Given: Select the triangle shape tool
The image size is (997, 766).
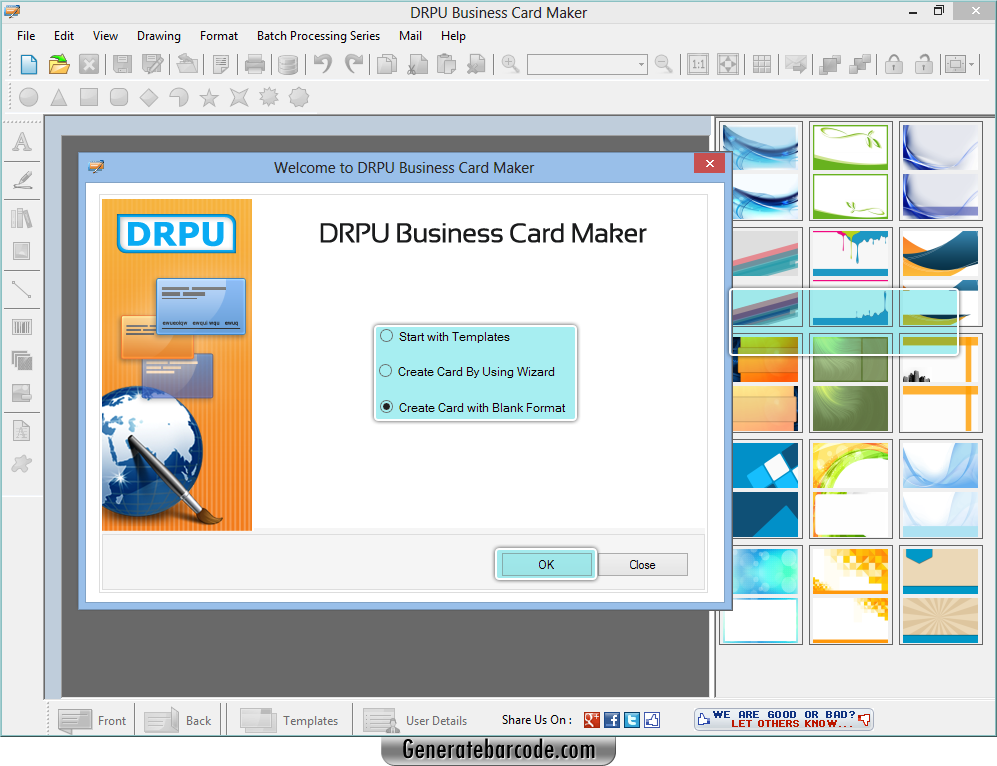Looking at the screenshot, I should coord(58,97).
